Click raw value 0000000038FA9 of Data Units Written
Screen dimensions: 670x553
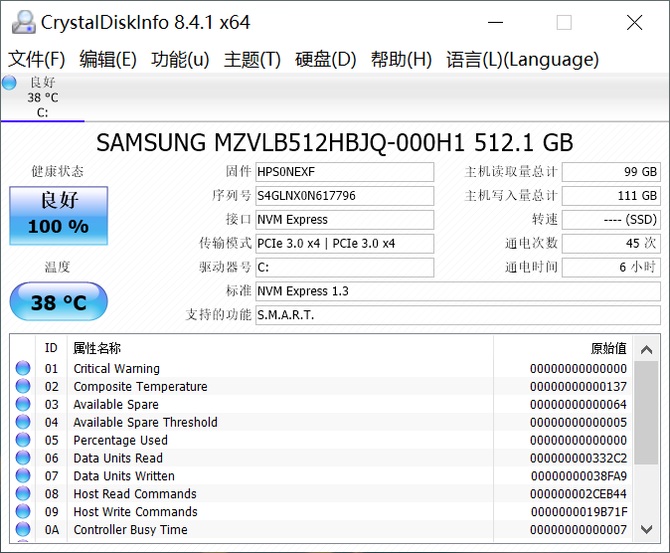point(579,476)
